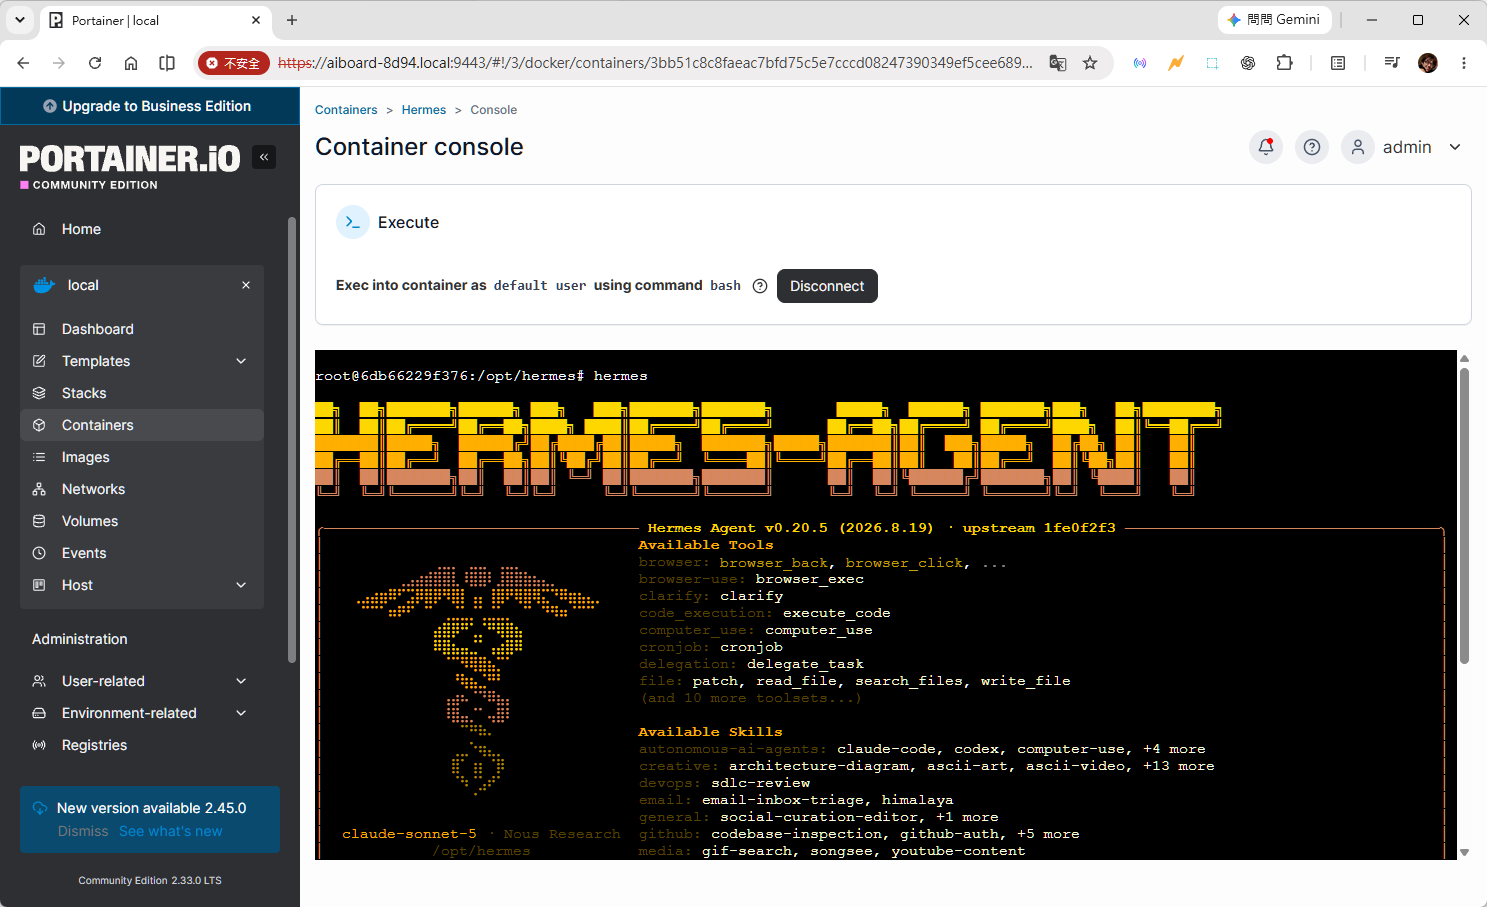Open the help question mark menu
1487x907 pixels.
1312,147
